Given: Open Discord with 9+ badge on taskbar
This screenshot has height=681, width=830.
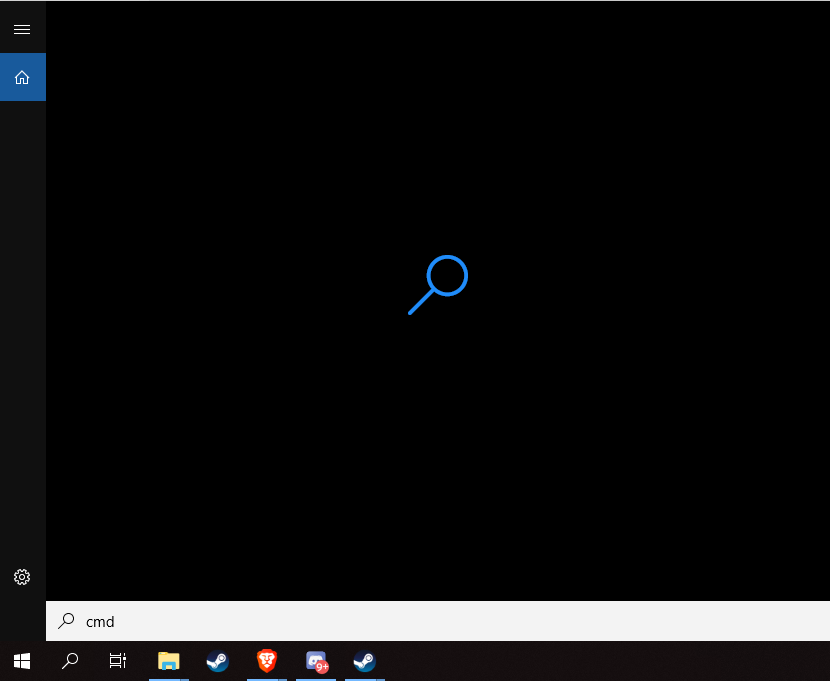Looking at the screenshot, I should pyautogui.click(x=316, y=661).
